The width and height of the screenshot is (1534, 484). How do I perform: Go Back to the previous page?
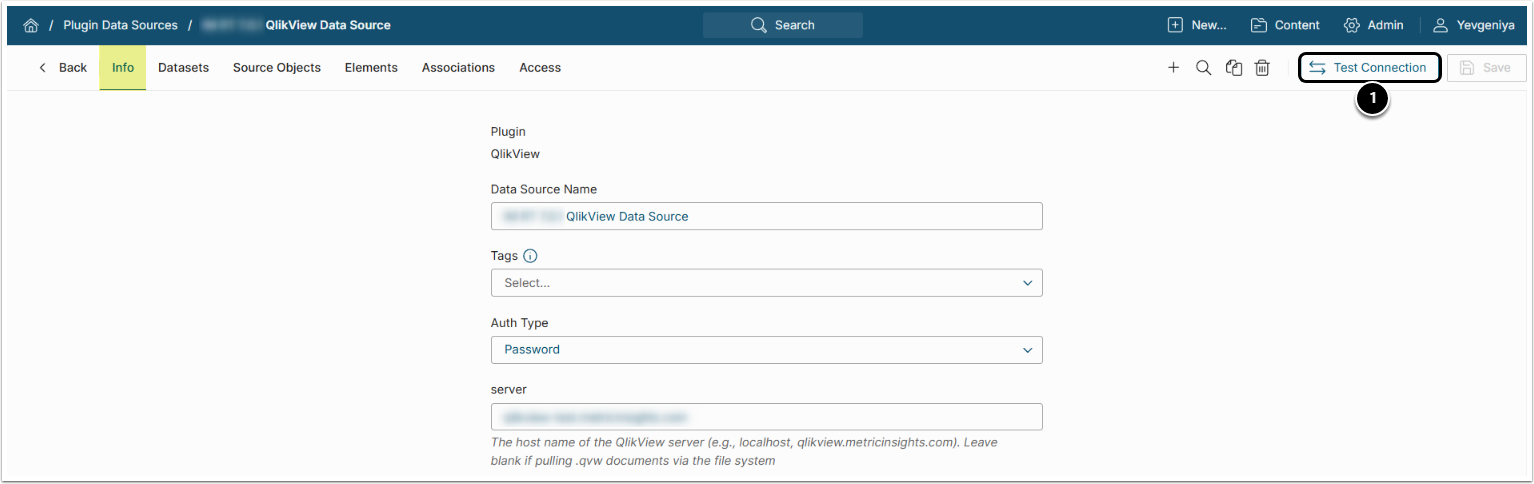[x=63, y=68]
